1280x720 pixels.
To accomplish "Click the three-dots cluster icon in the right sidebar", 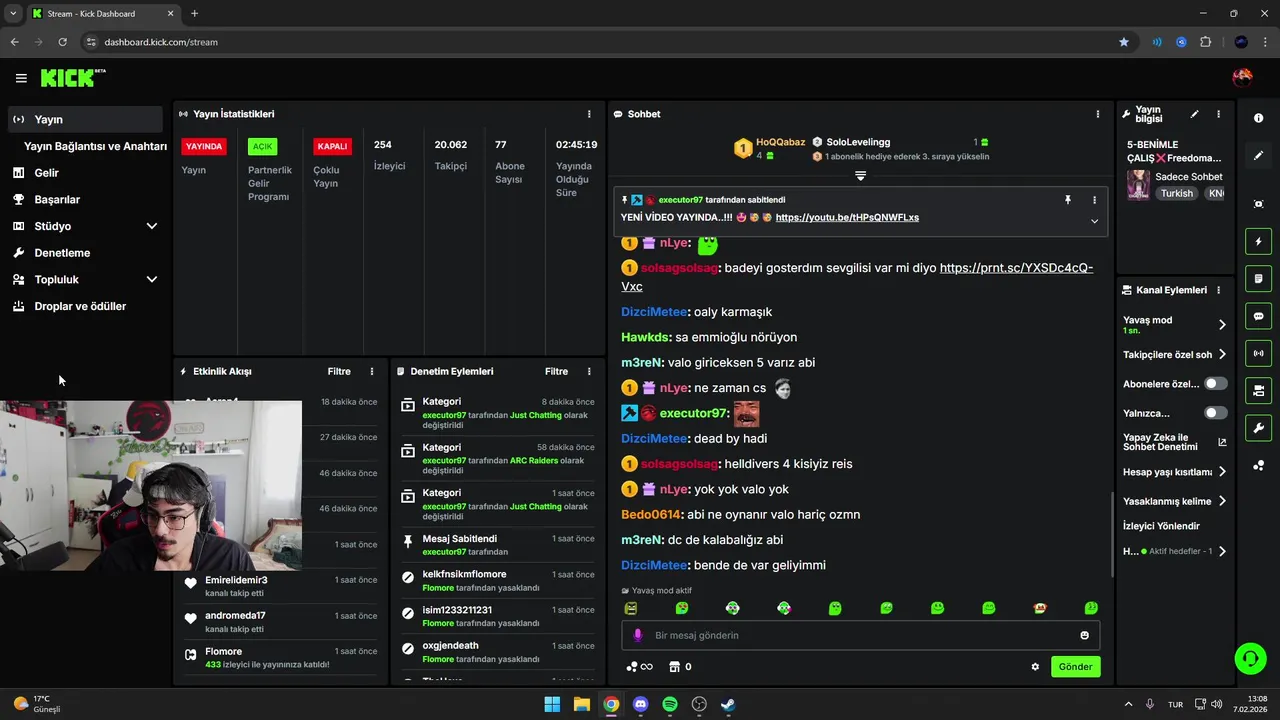I will coord(1258,465).
